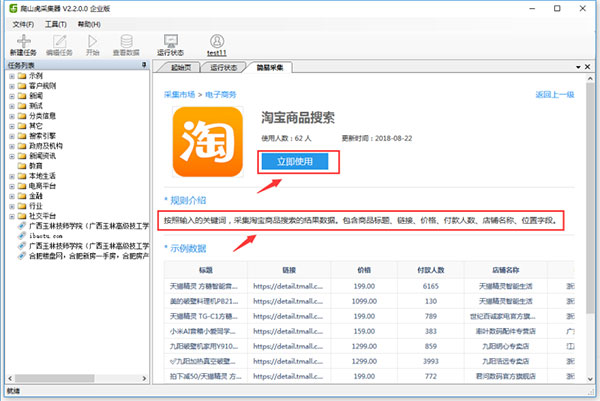
Task: Click the task icon beside ibaotu.com
Action: (x=22, y=236)
